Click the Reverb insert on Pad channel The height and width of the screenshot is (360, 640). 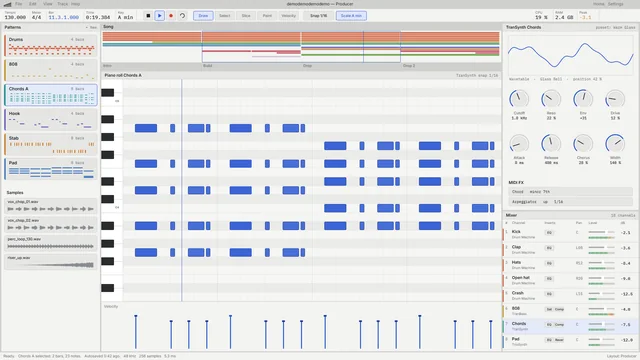point(559,340)
